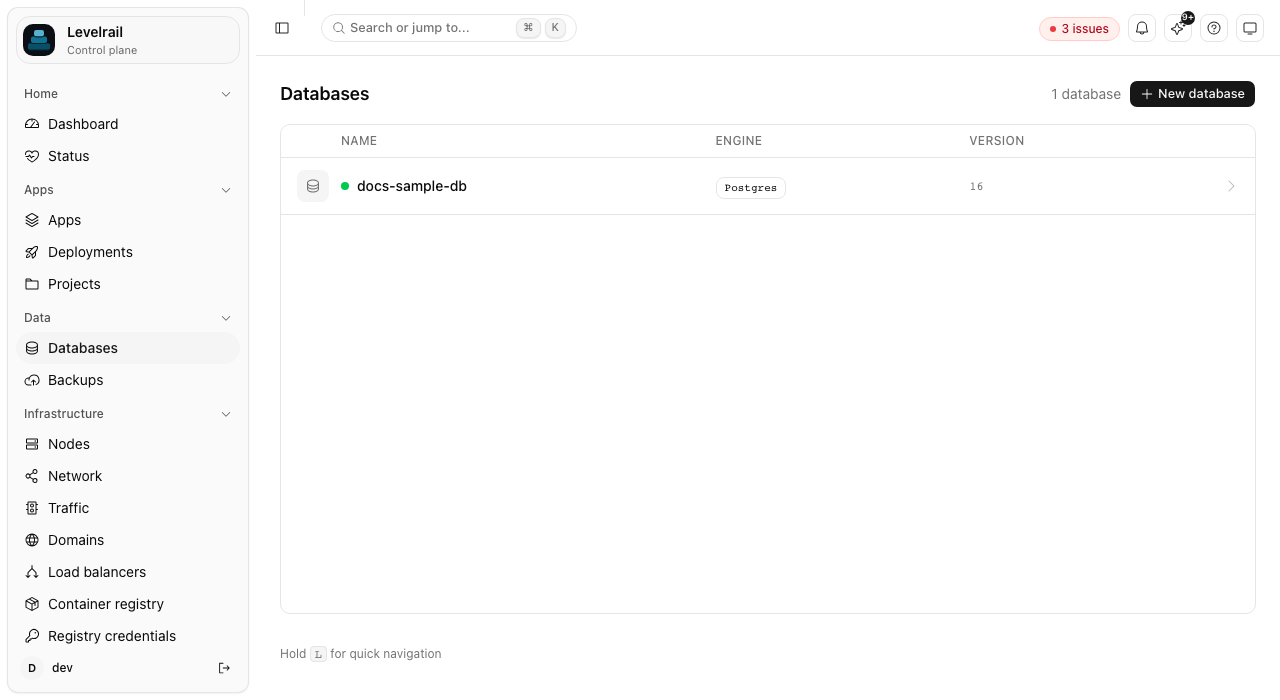Viewport: 1280px width, 700px height.
Task: Click the New database button
Action: point(1192,94)
